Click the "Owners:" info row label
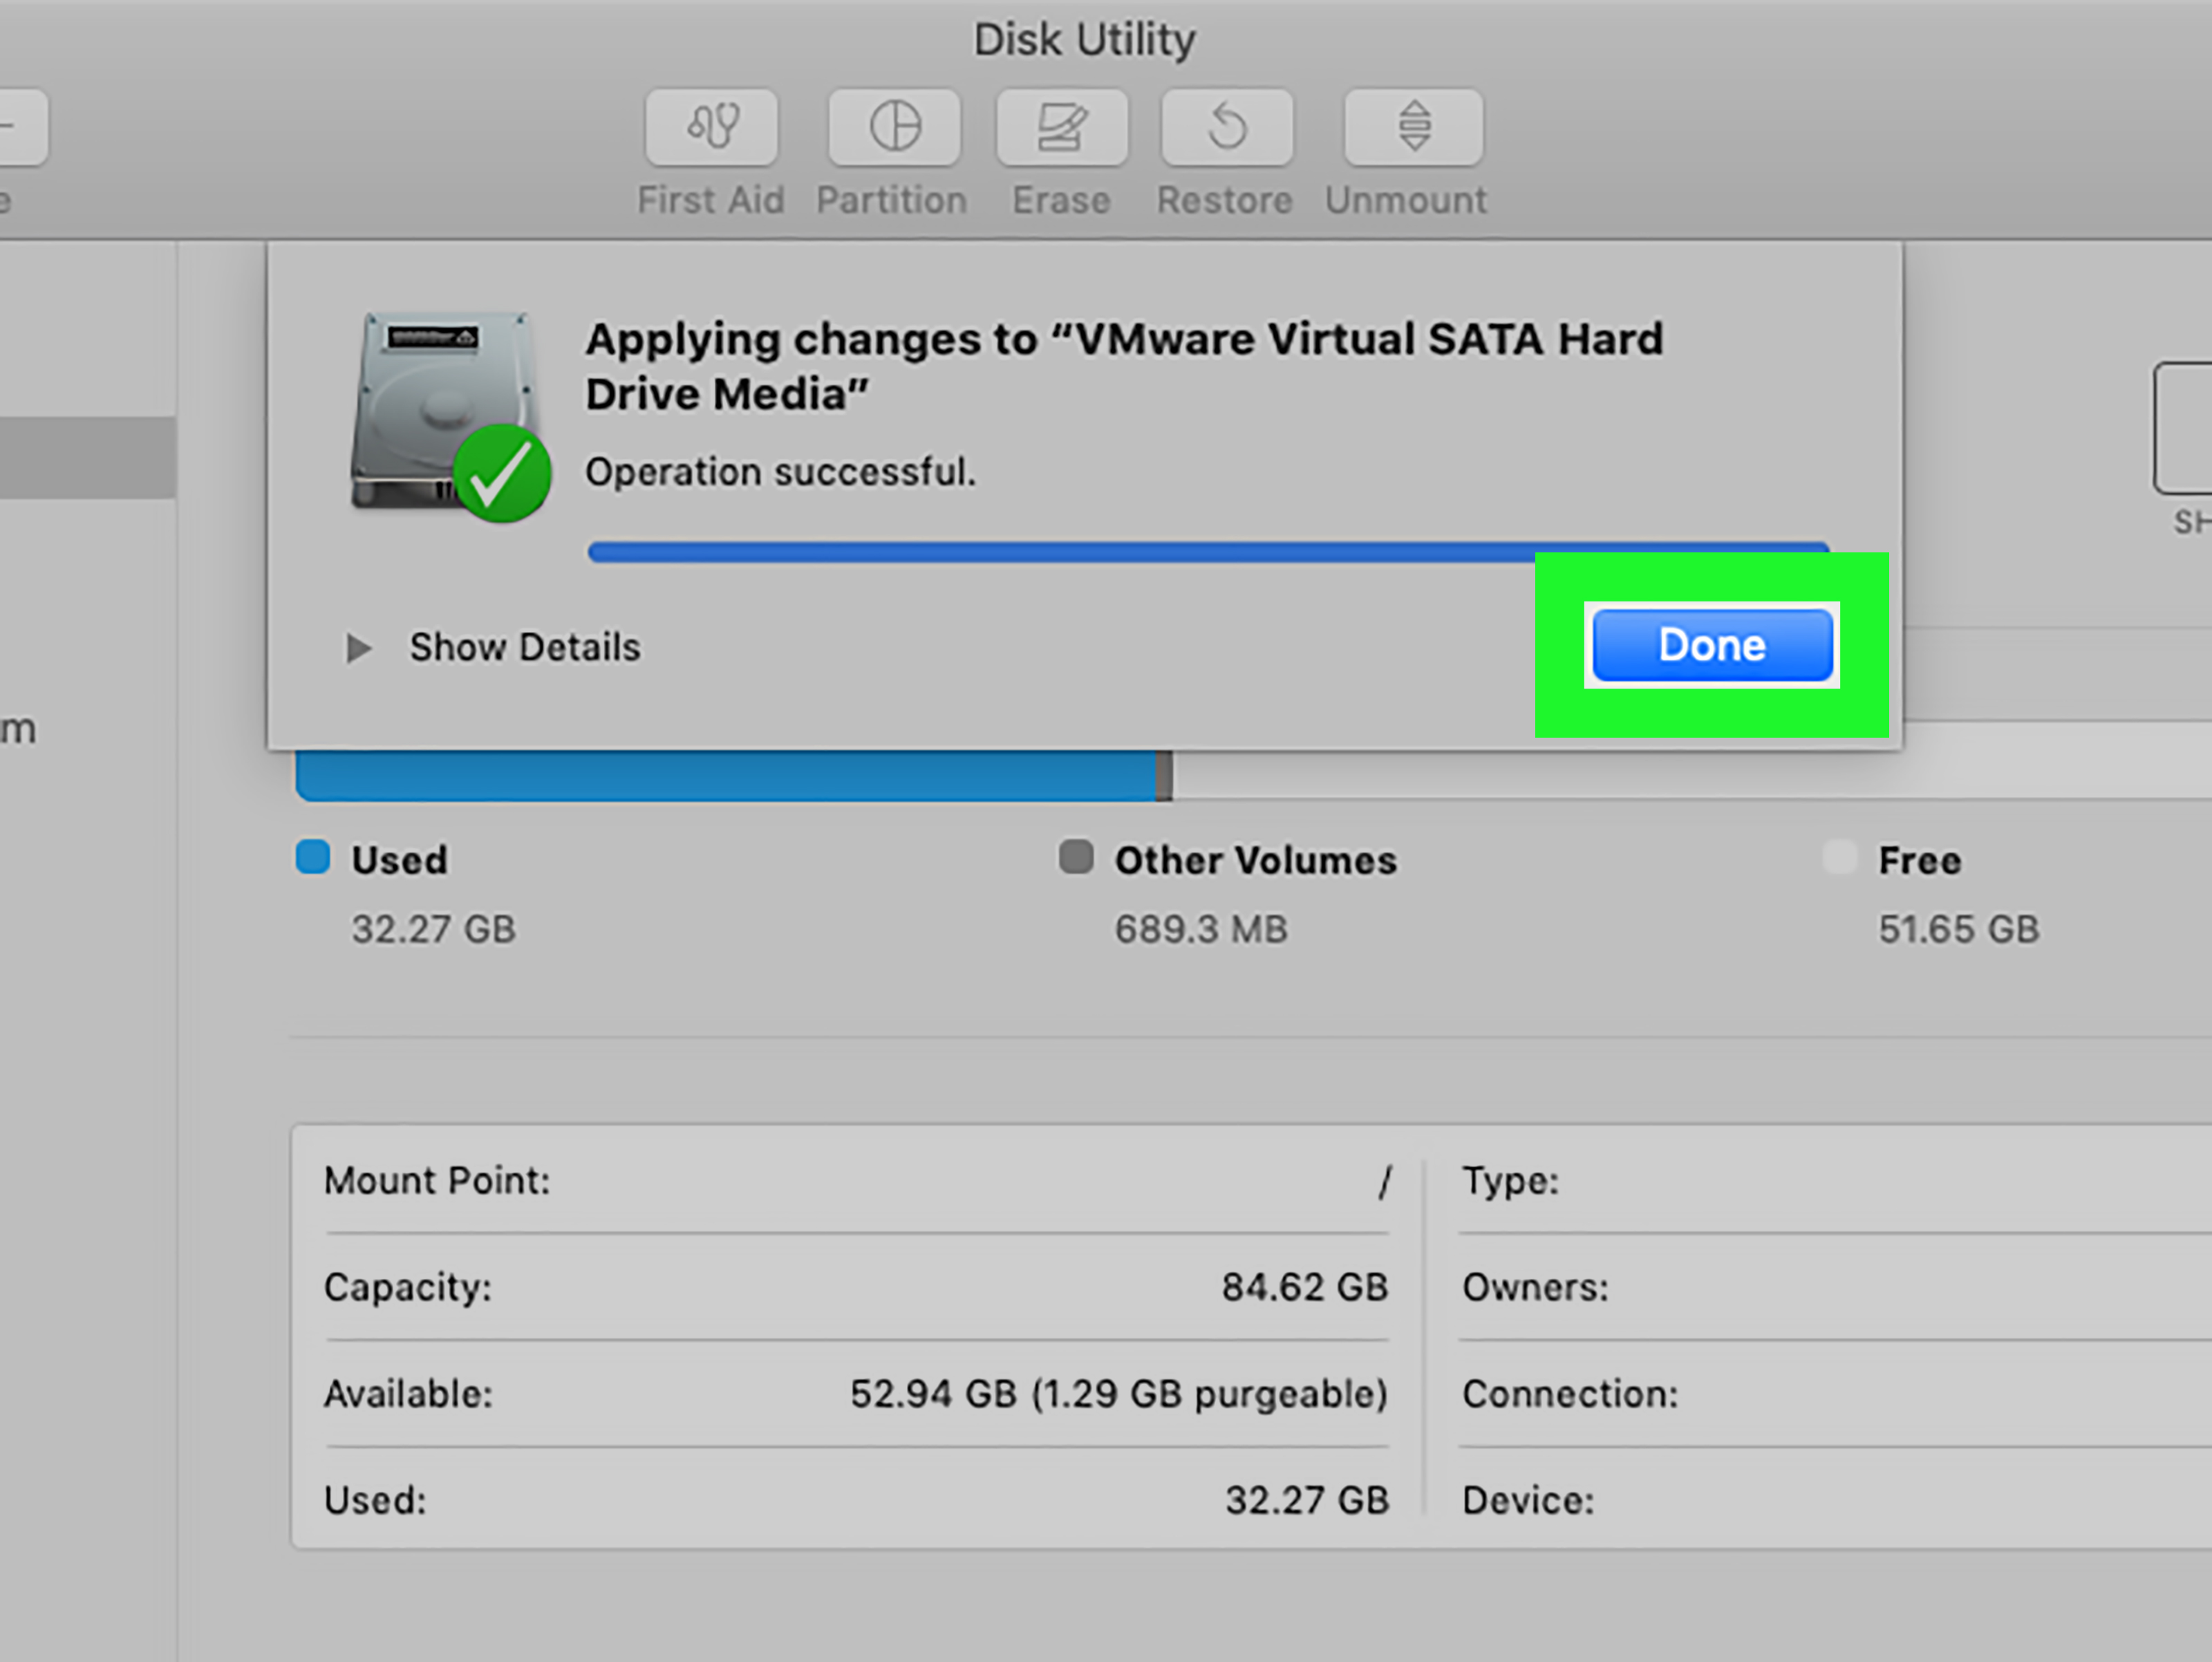2212x1662 pixels. click(1535, 1287)
